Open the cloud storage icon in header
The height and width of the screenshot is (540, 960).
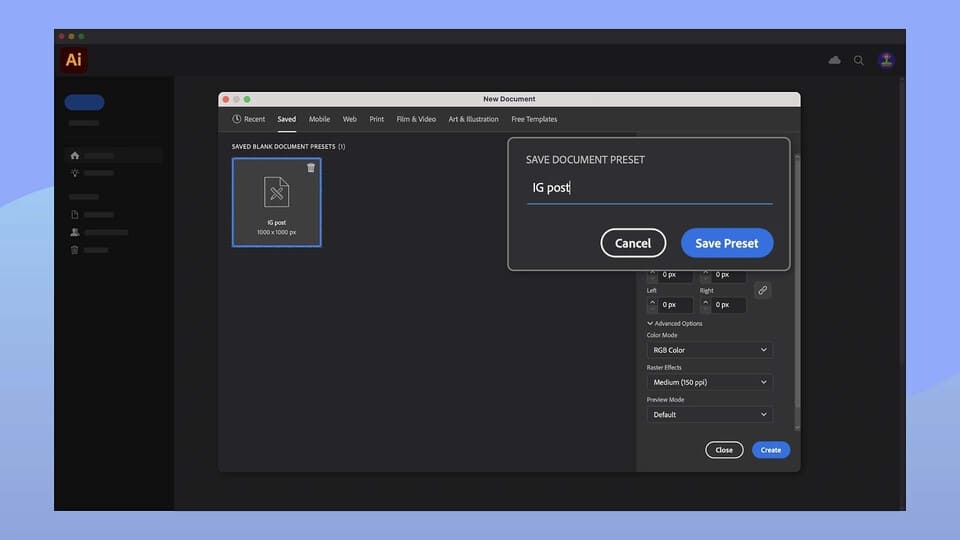834,60
